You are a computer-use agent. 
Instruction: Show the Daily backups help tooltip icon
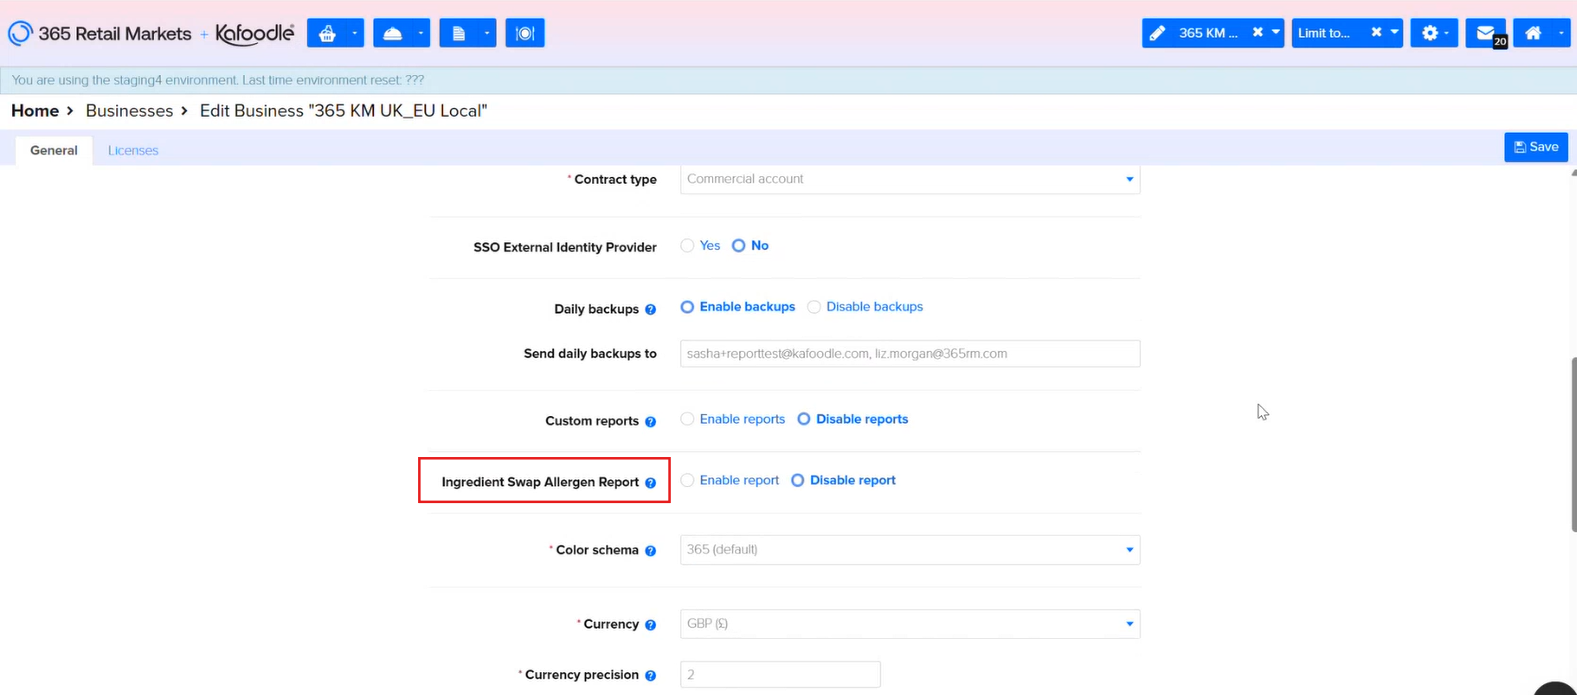[651, 310]
